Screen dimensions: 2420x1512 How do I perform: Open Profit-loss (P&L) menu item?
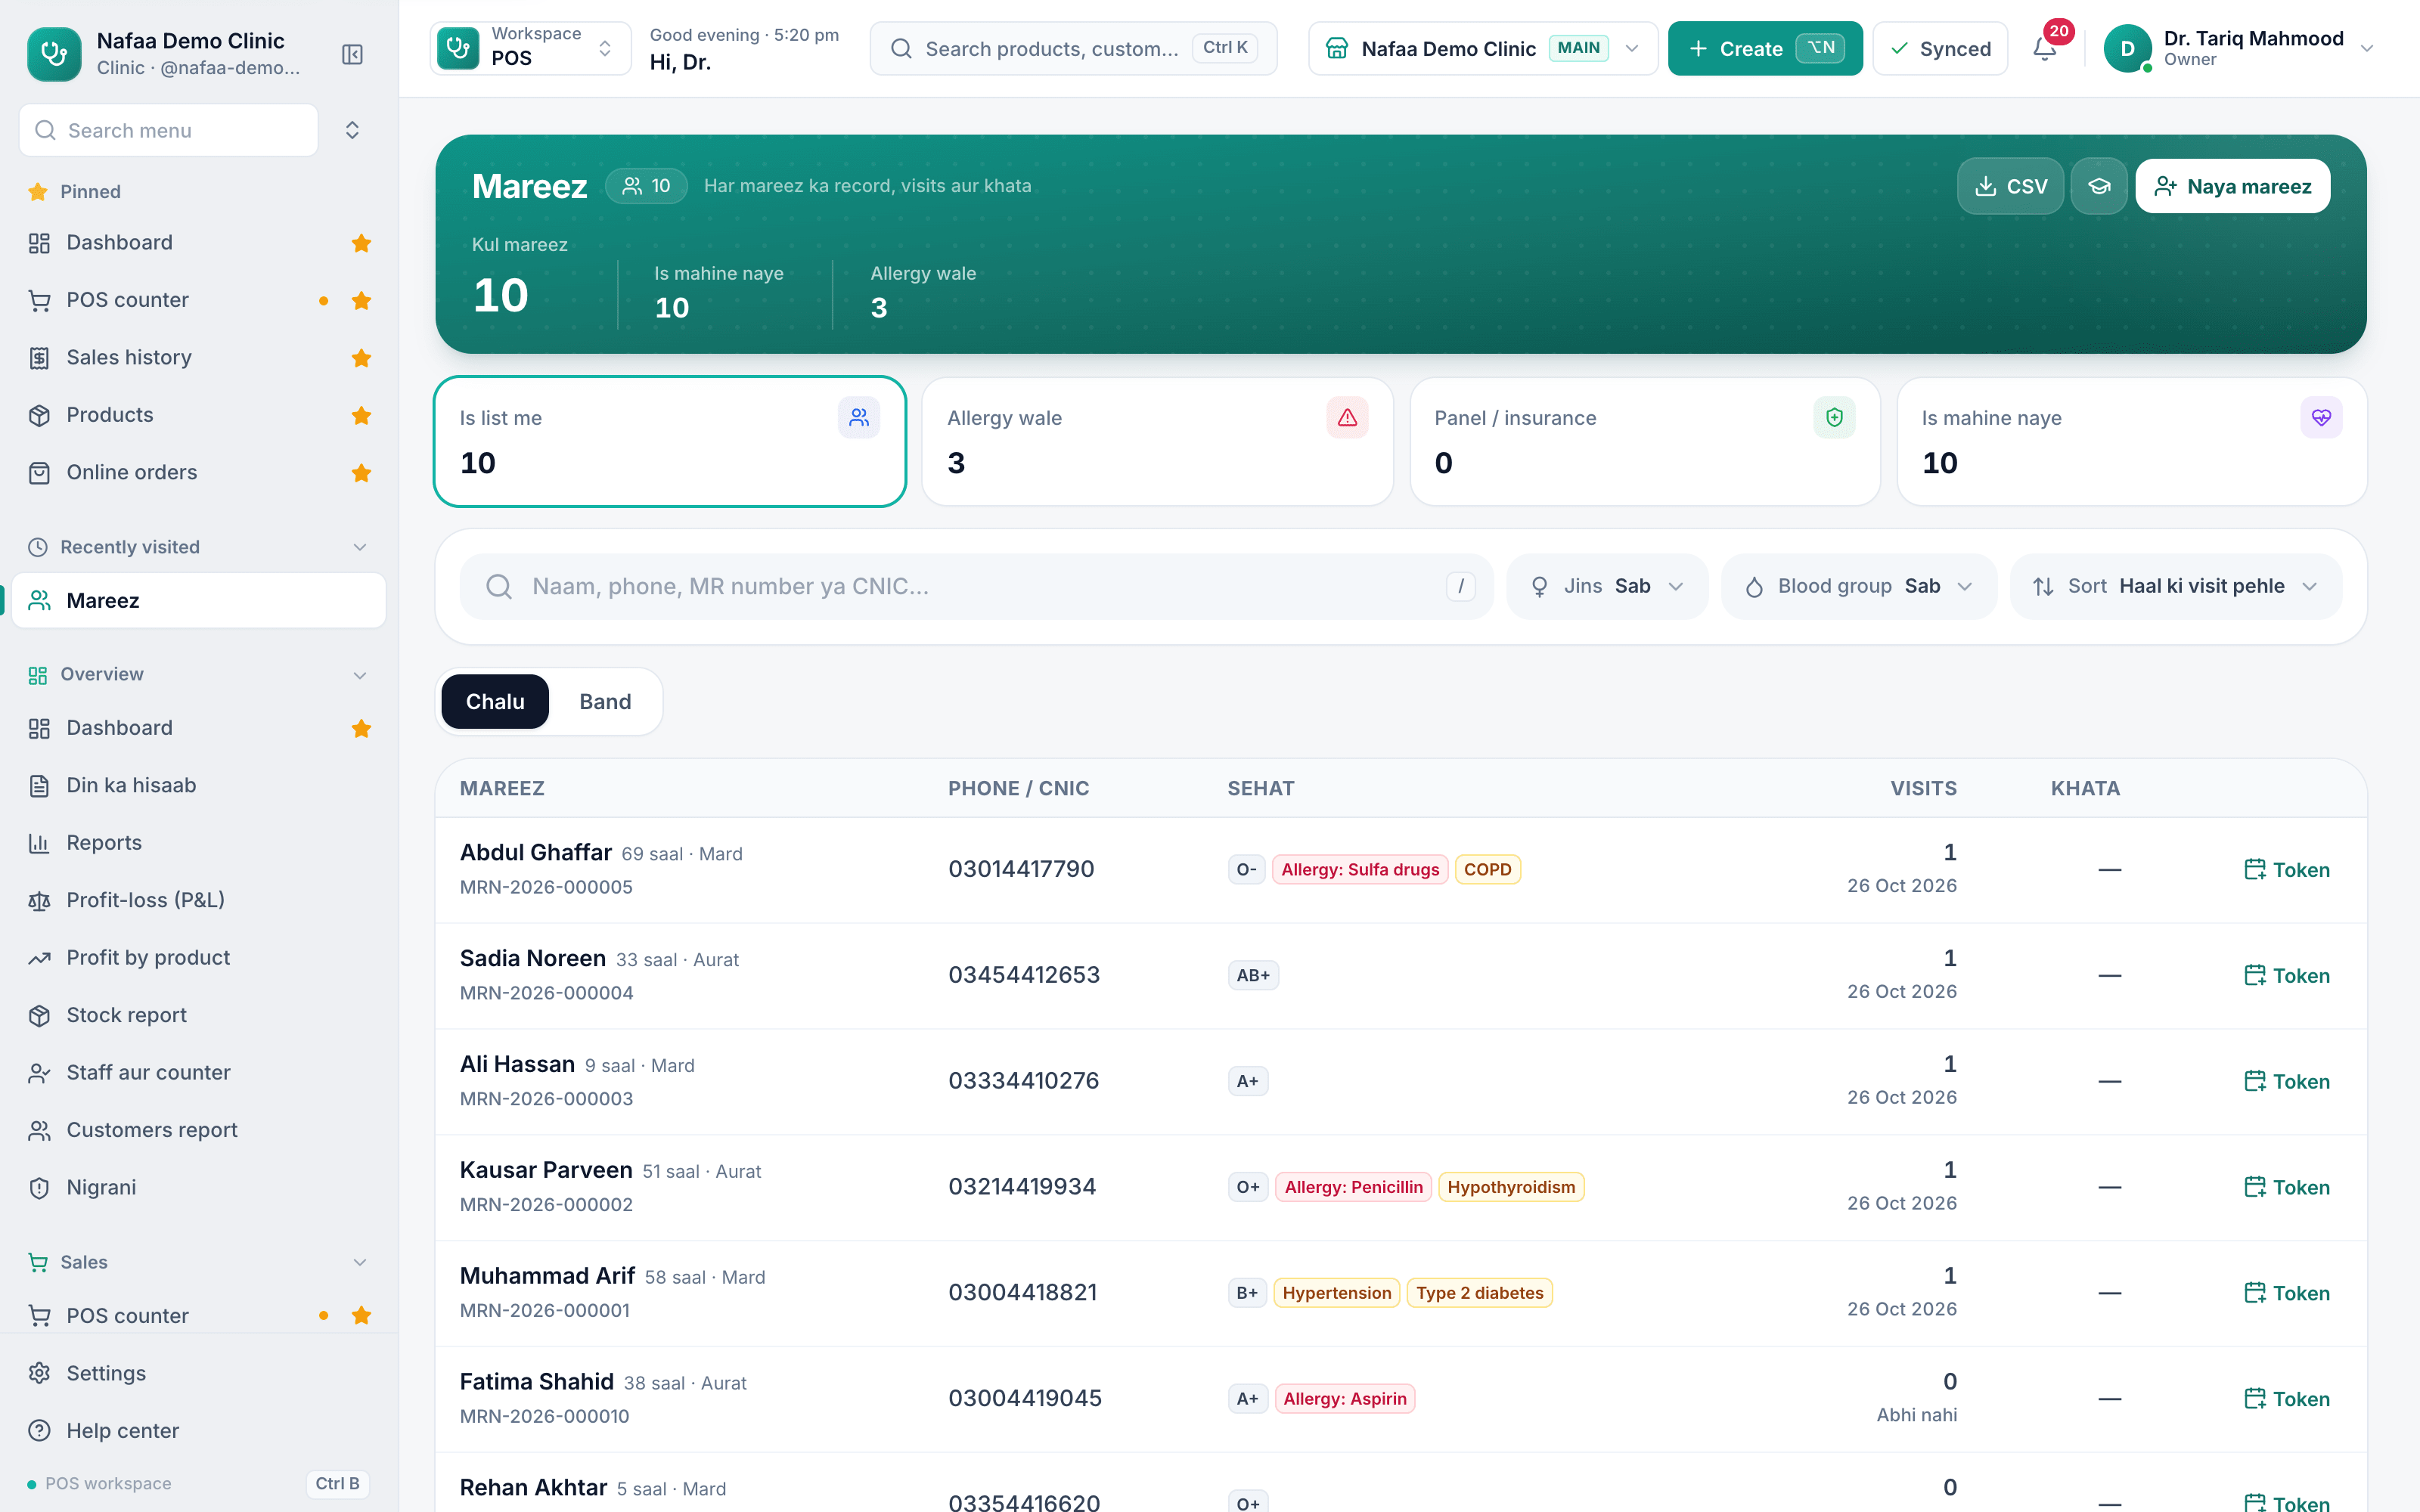click(198, 900)
